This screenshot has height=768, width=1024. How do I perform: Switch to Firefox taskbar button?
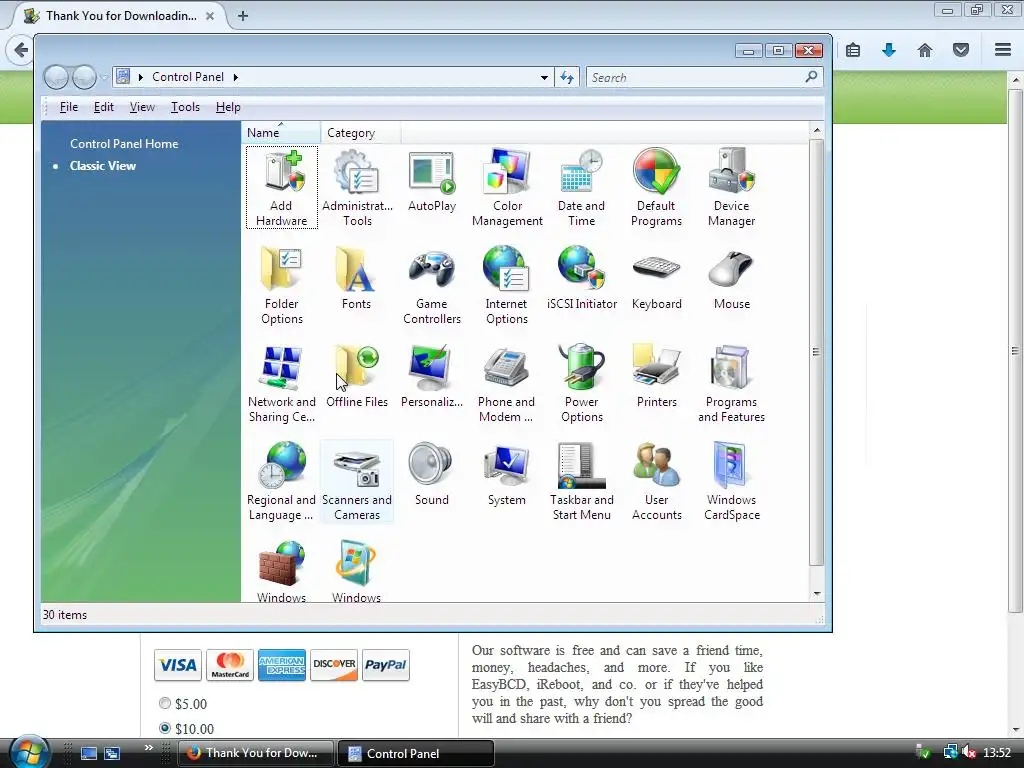255,753
